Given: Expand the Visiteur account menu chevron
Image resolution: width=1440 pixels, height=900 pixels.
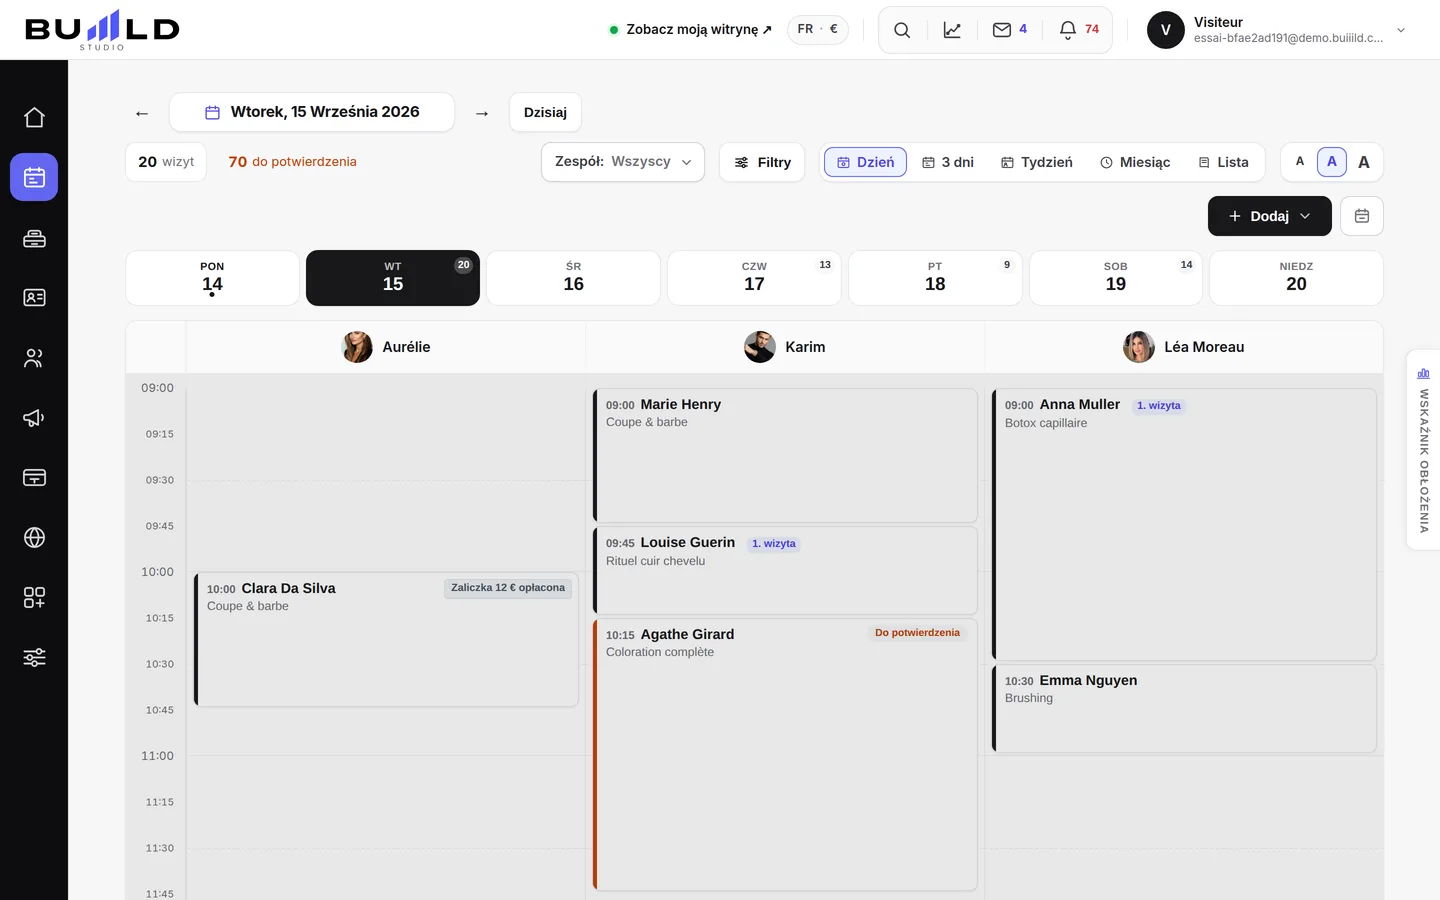Looking at the screenshot, I should 1401,30.
